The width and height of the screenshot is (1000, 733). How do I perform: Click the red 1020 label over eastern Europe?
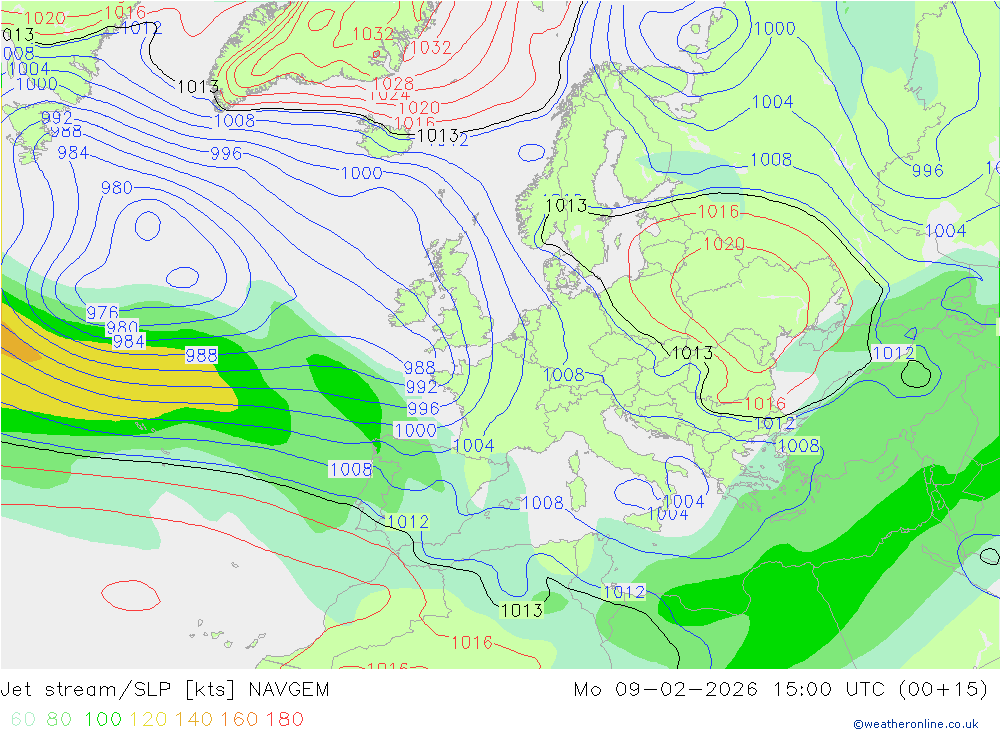[724, 244]
